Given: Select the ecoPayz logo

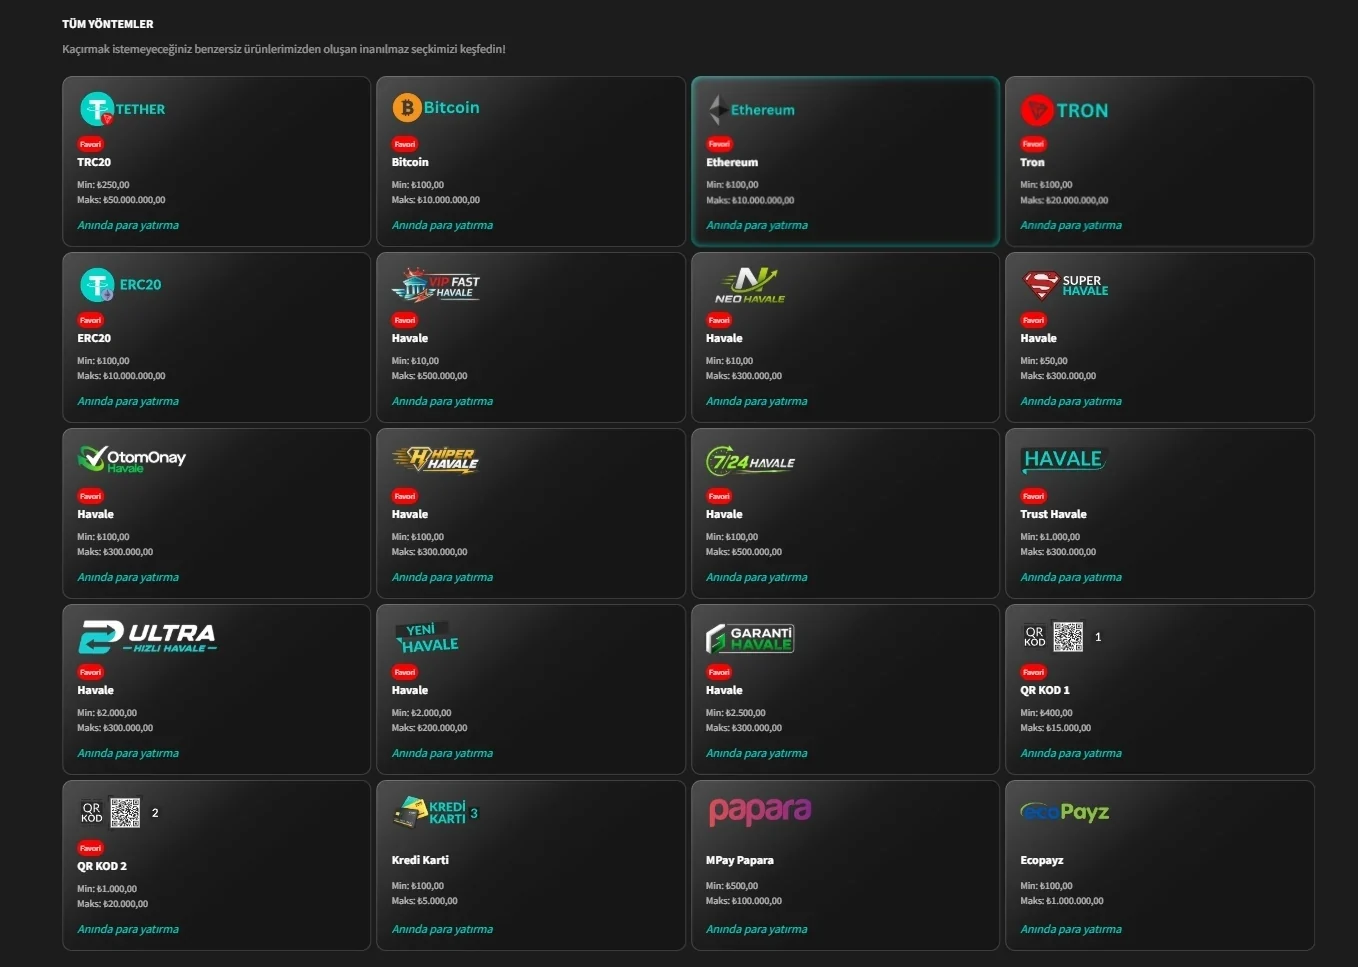Looking at the screenshot, I should tap(1065, 812).
